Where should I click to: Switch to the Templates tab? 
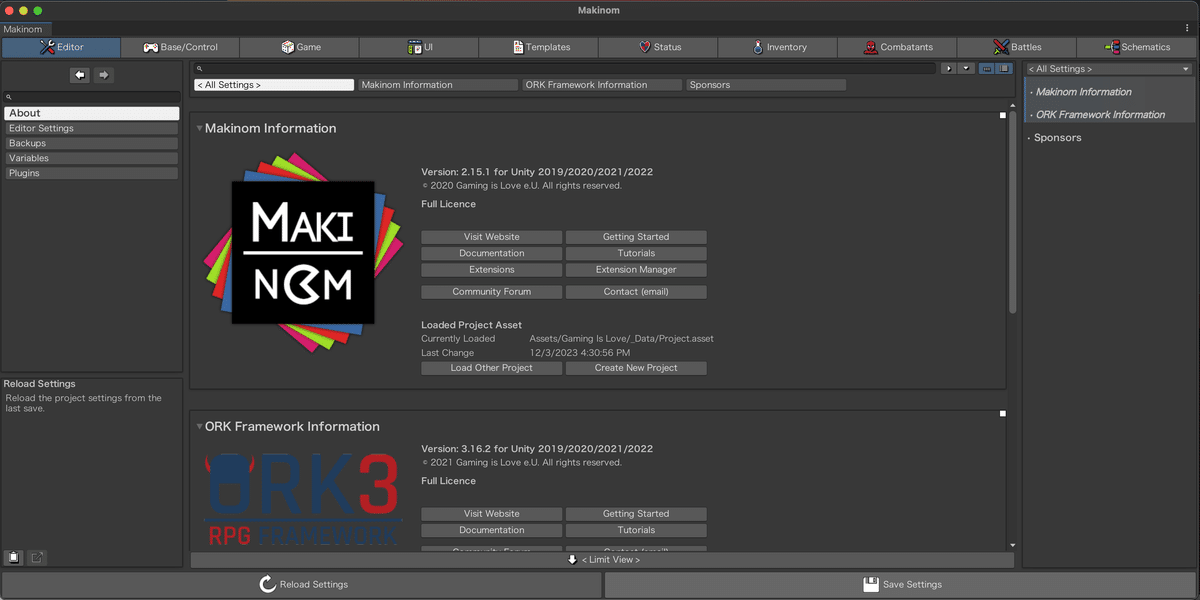pos(539,47)
